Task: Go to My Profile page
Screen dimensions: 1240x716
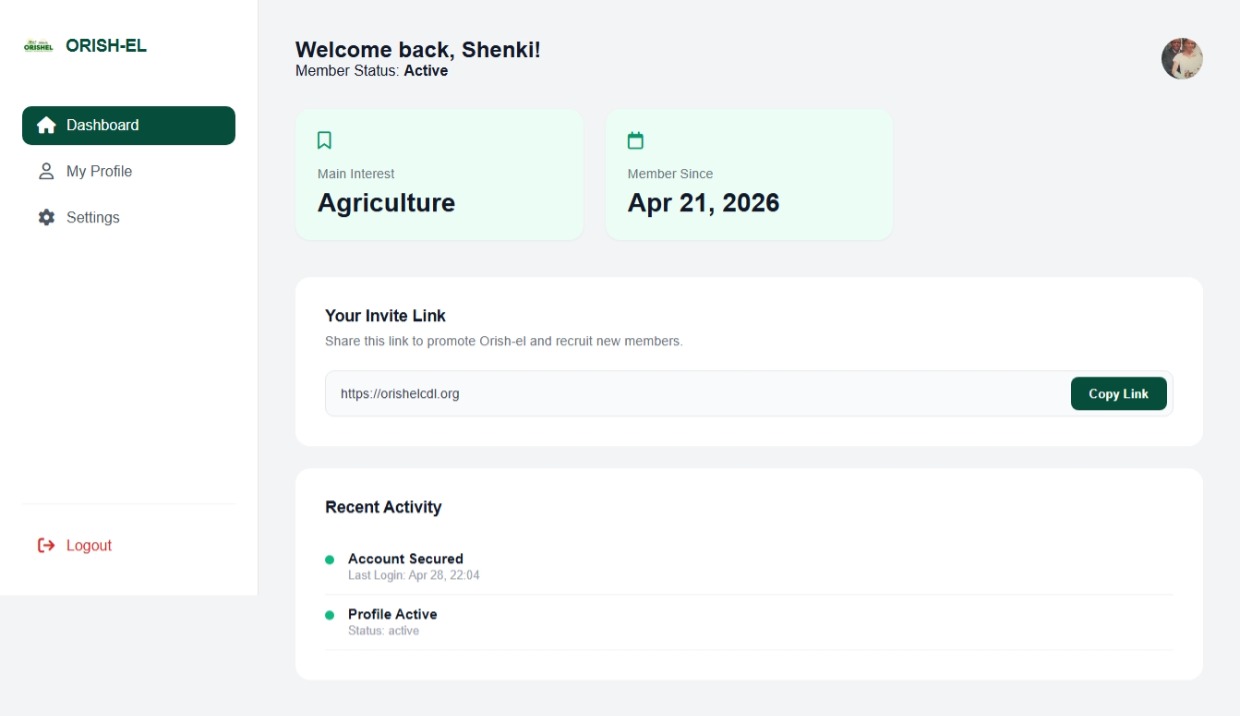Action: 99,171
